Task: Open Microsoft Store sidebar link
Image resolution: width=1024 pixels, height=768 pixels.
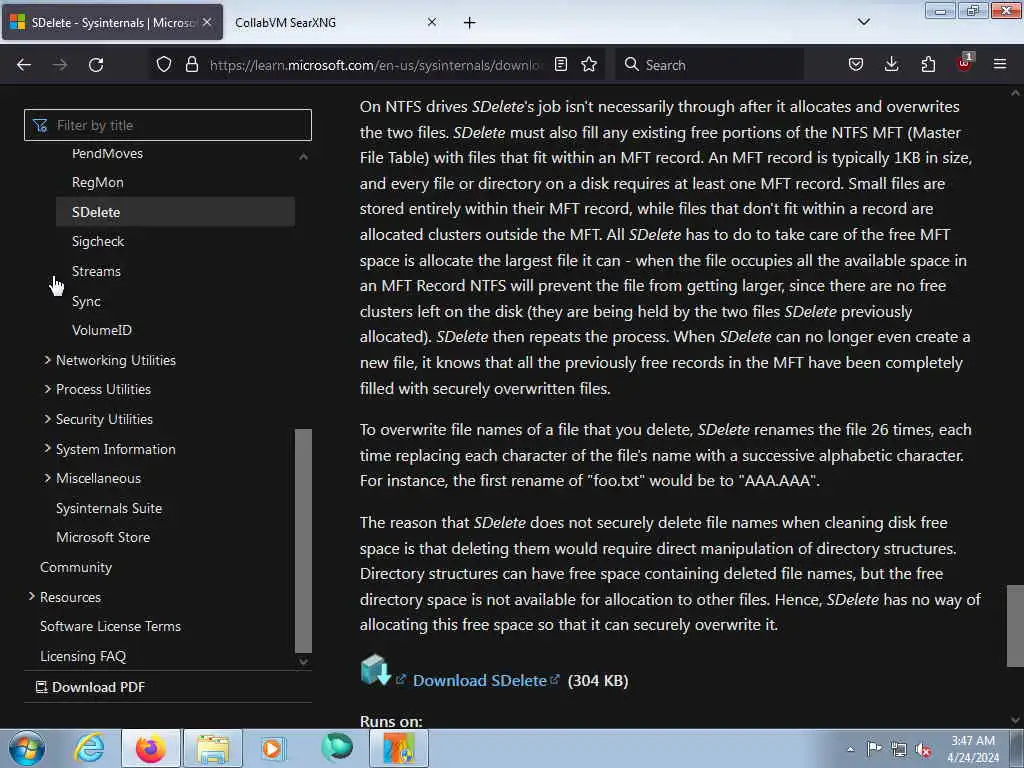Action: 103,537
